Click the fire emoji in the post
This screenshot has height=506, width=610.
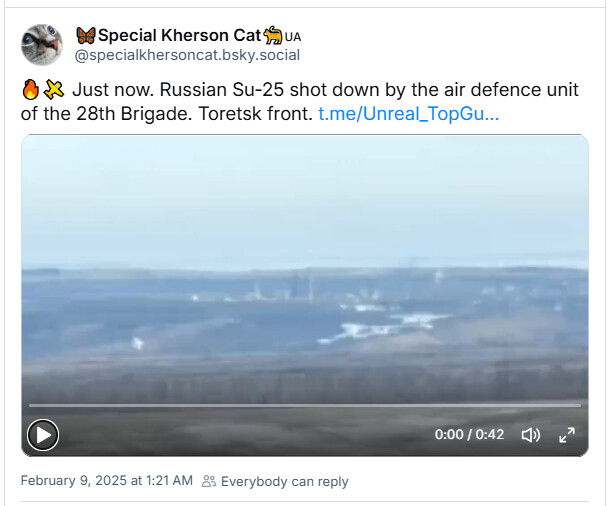click(x=30, y=89)
